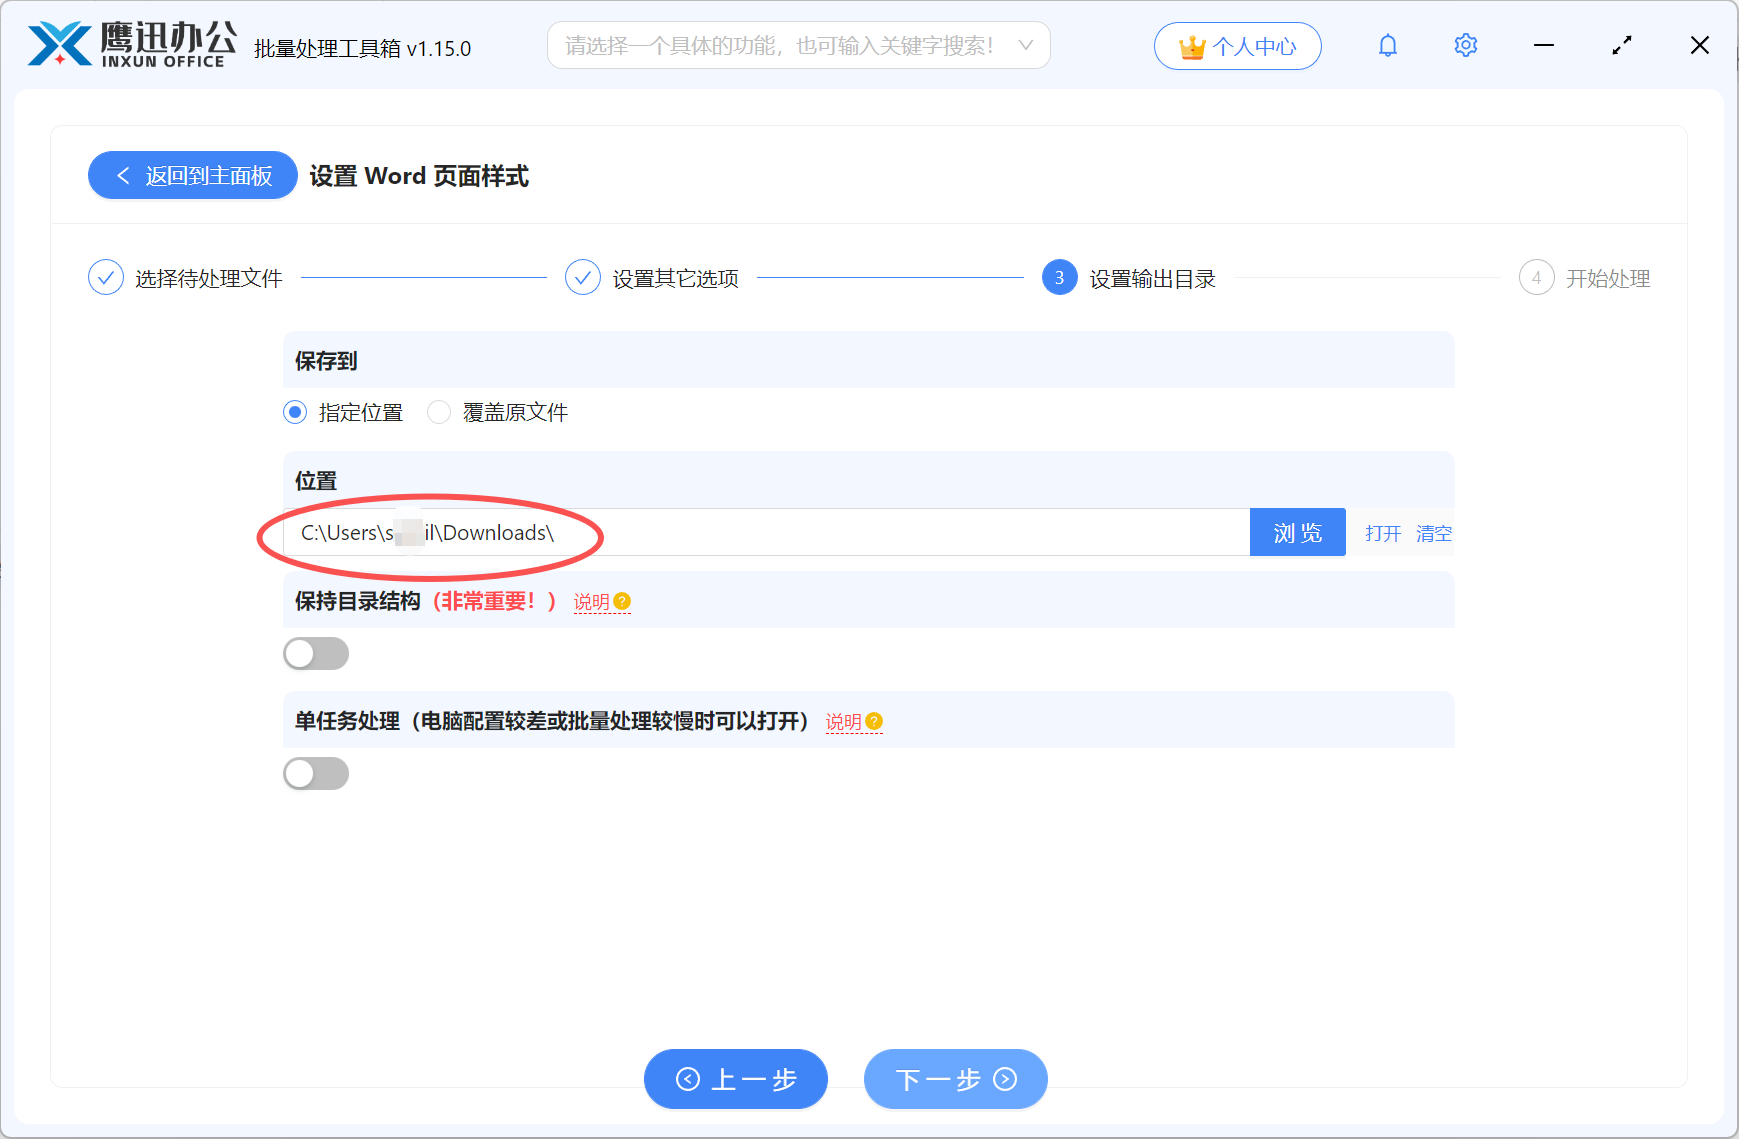The image size is (1739, 1139).
Task: Open the notification bell icon
Action: (1388, 45)
